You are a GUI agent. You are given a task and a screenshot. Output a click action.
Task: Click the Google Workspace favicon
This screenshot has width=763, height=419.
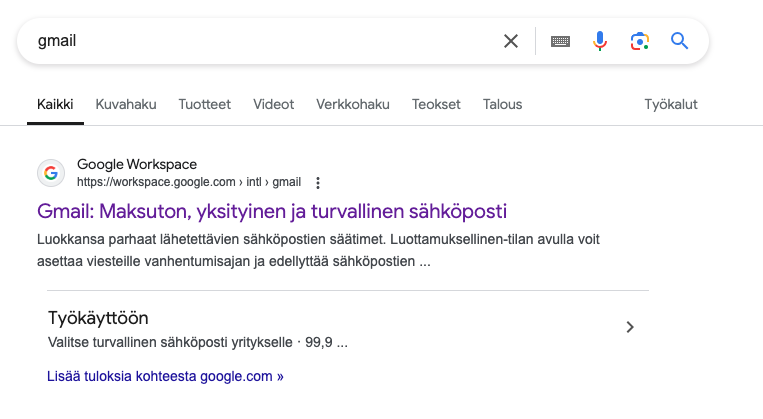pos(51,173)
